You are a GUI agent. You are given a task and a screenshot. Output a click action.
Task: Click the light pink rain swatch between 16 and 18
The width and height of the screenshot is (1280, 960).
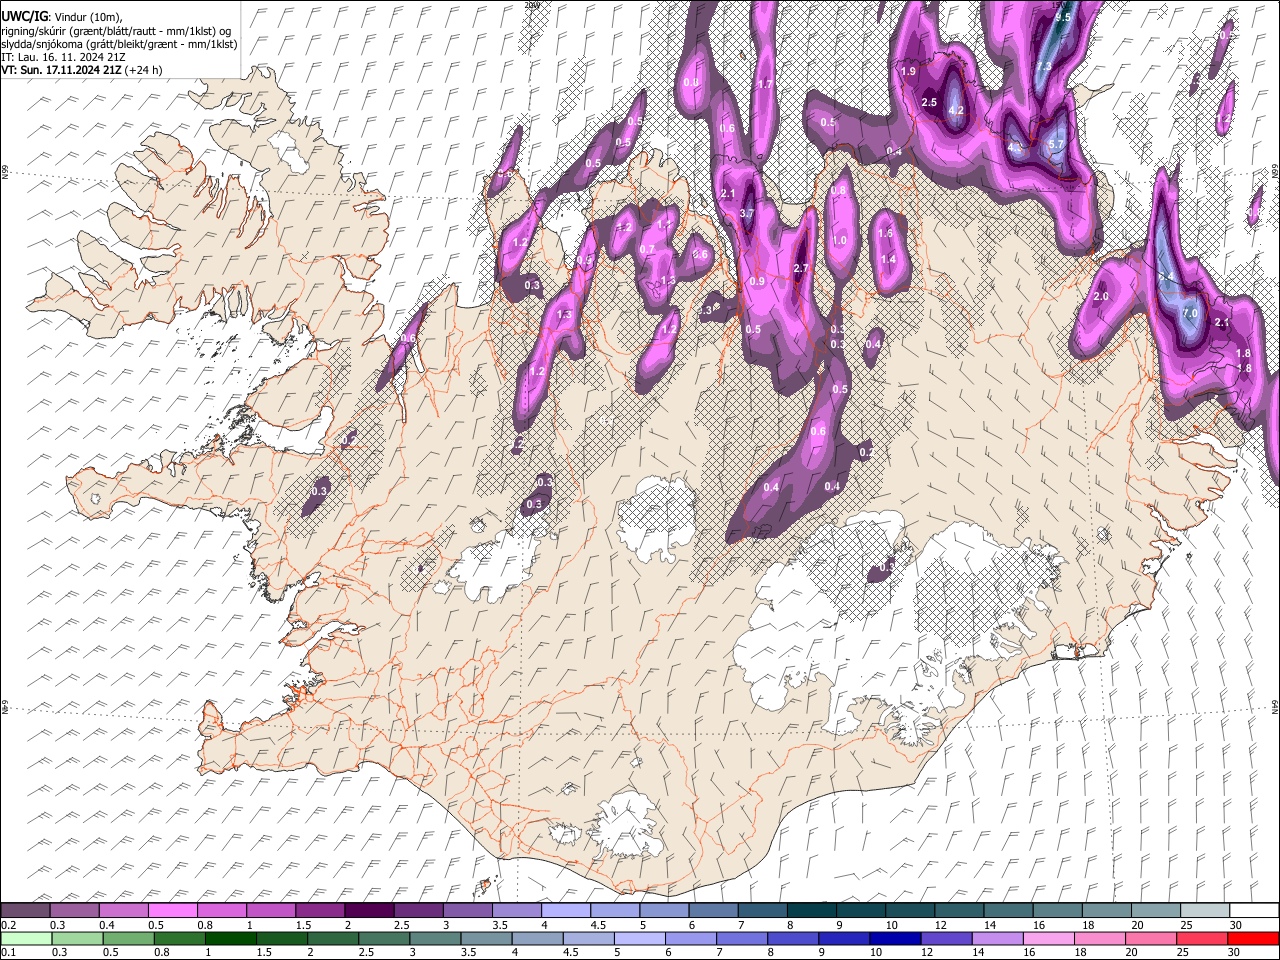coord(1049,938)
